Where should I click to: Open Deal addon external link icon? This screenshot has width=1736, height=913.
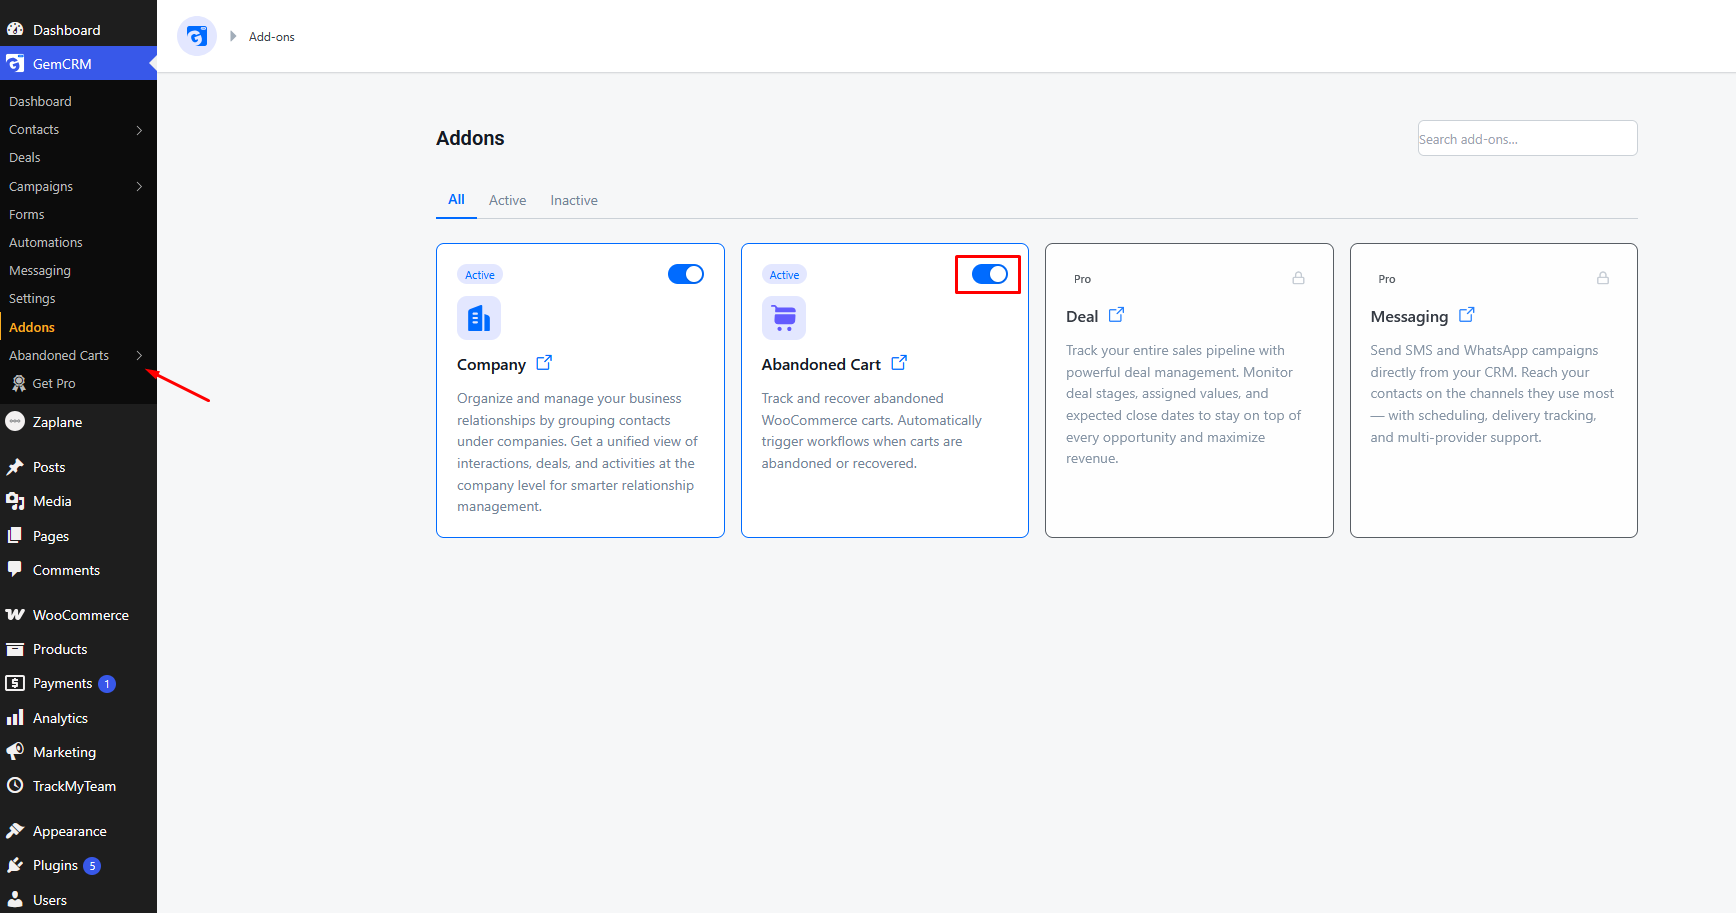(1116, 315)
